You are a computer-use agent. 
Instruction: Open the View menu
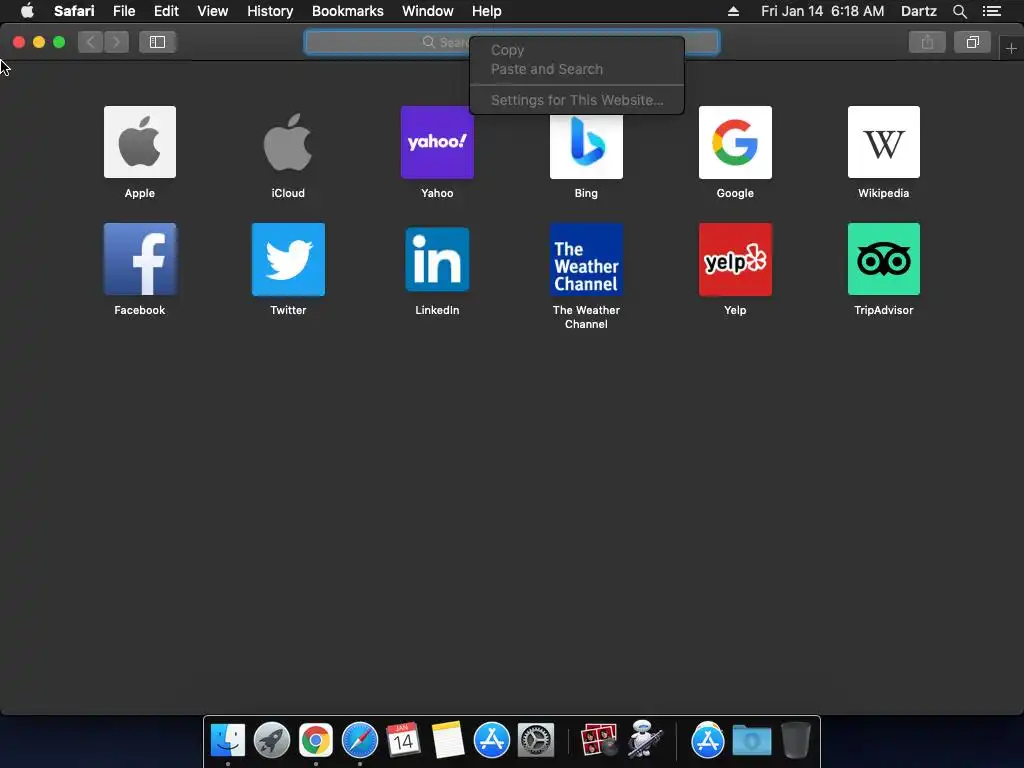coord(212,11)
